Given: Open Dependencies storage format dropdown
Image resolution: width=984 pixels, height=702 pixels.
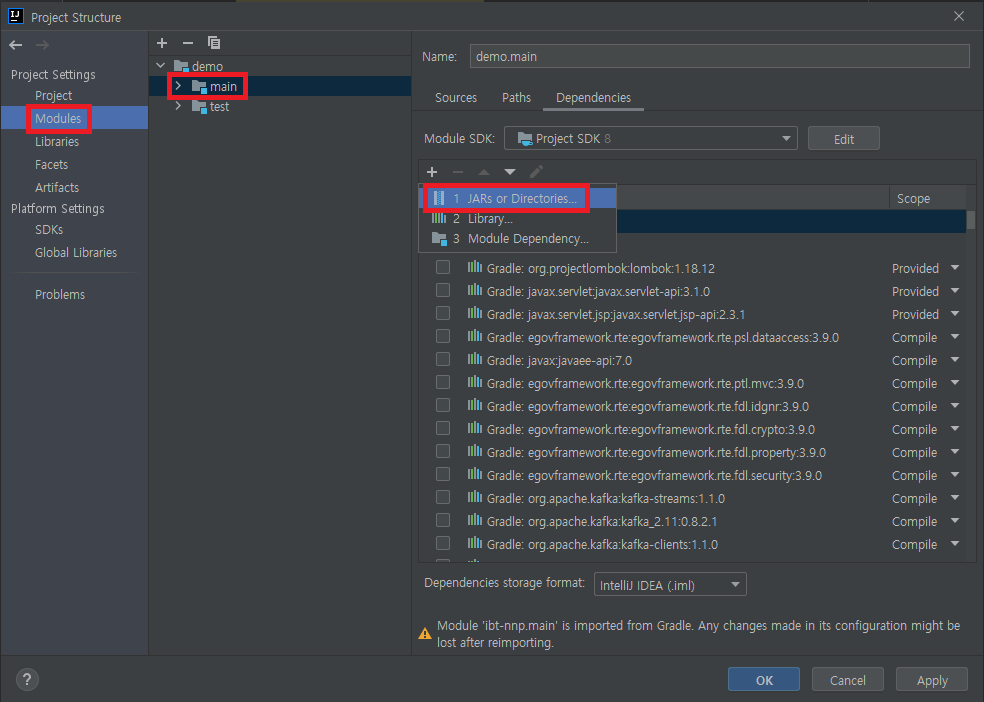Looking at the screenshot, I should click(x=670, y=585).
